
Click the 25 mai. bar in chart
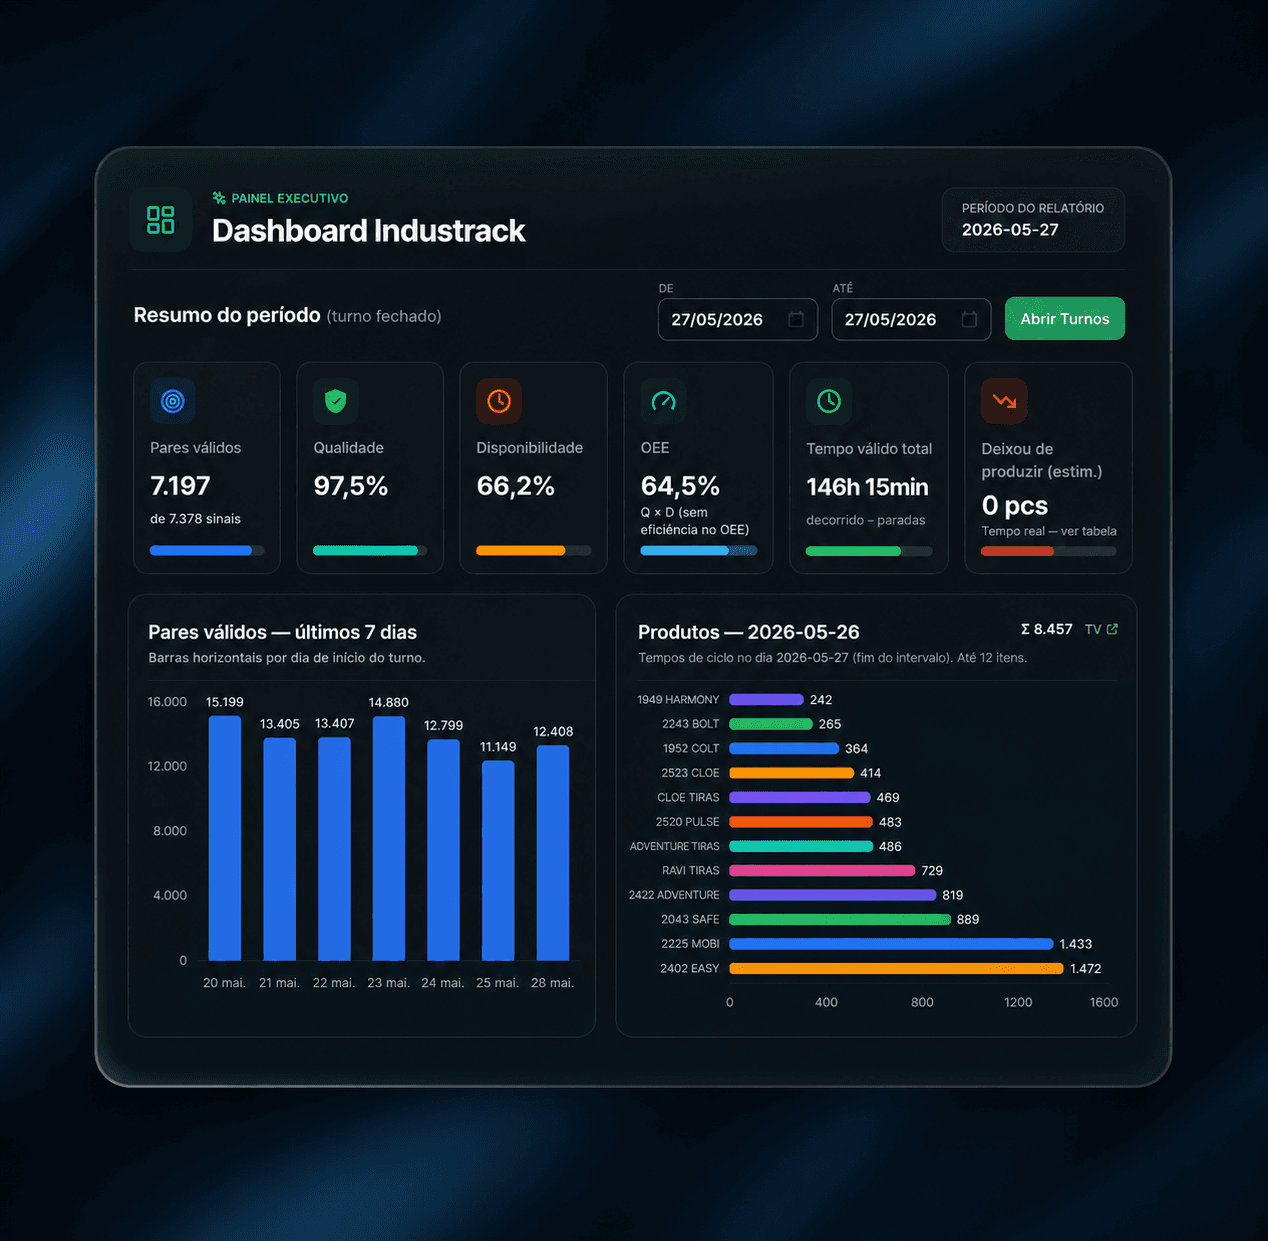click(x=498, y=860)
